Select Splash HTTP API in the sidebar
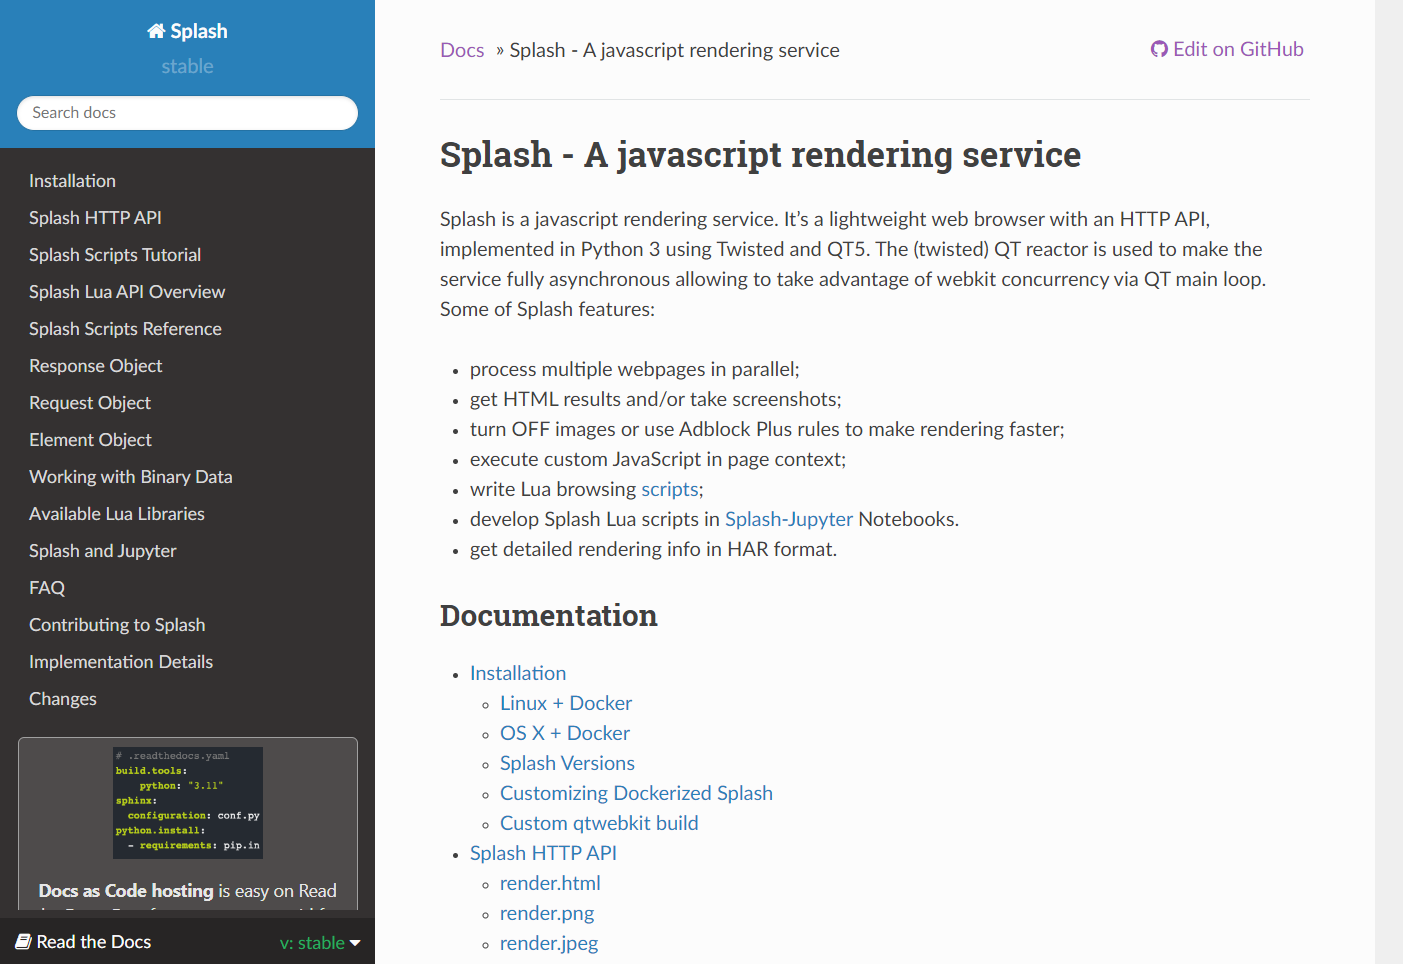The image size is (1403, 964). [95, 217]
